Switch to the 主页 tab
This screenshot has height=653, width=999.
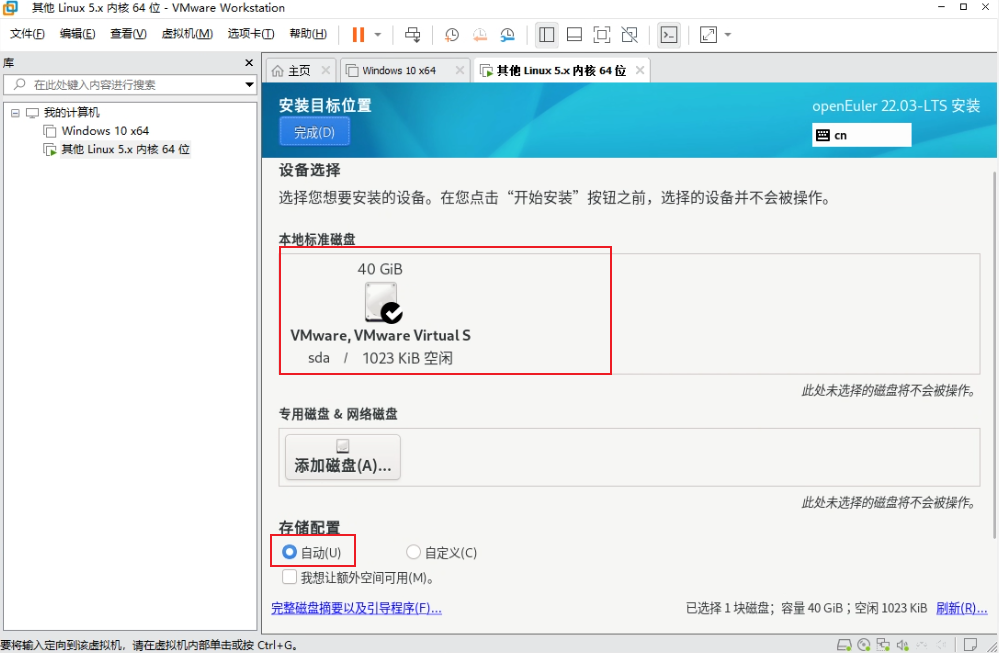(299, 71)
